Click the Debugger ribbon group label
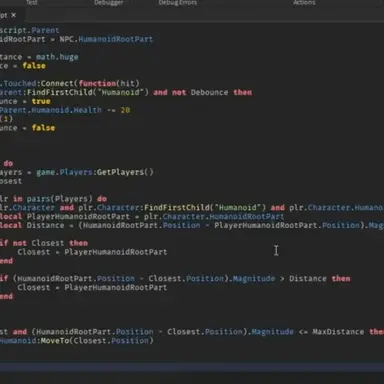384x384 pixels. (108, 3)
